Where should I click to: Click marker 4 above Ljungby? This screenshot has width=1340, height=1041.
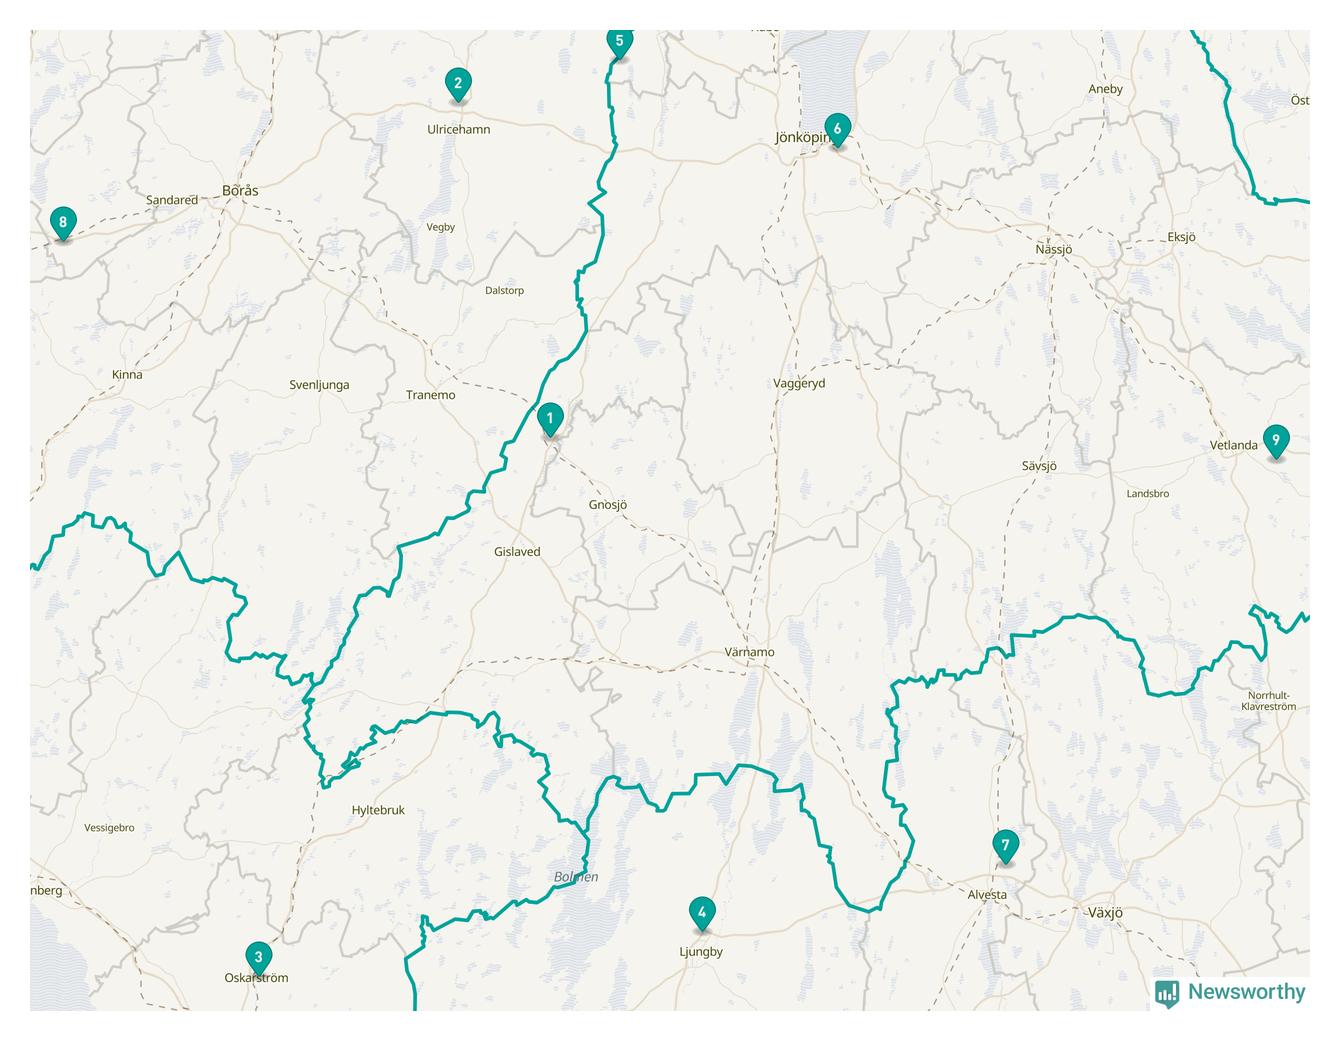point(702,914)
